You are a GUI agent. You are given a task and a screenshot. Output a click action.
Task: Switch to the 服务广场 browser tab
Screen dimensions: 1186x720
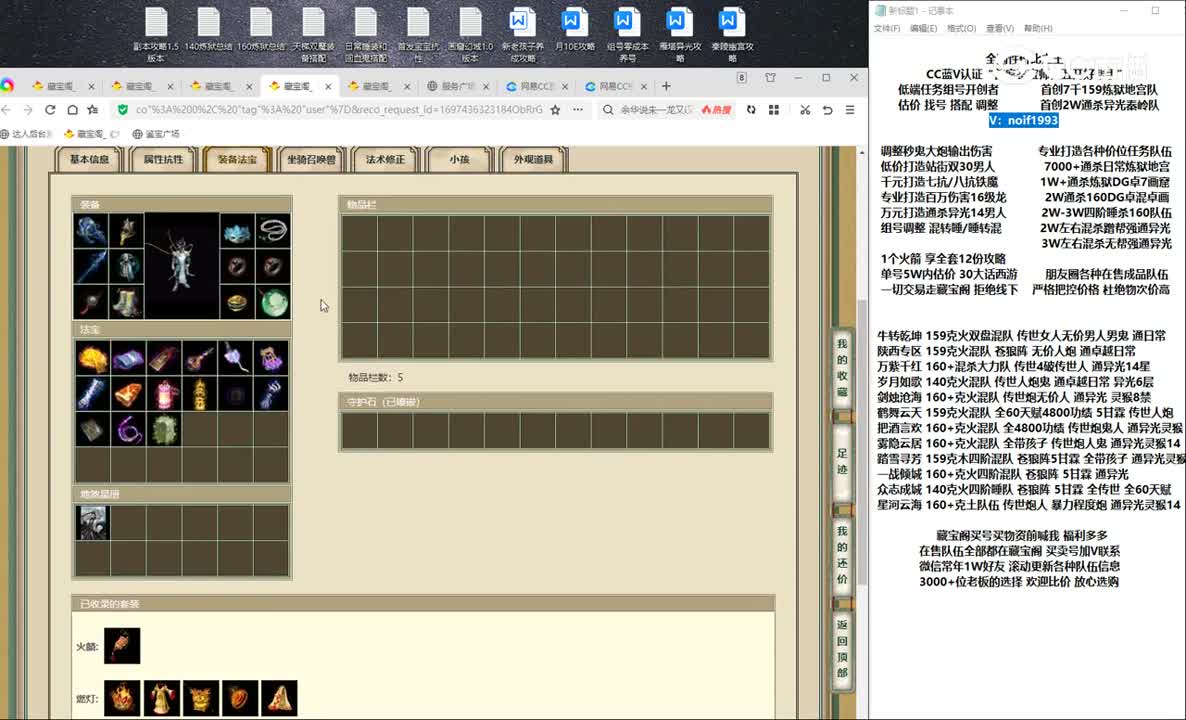458,86
